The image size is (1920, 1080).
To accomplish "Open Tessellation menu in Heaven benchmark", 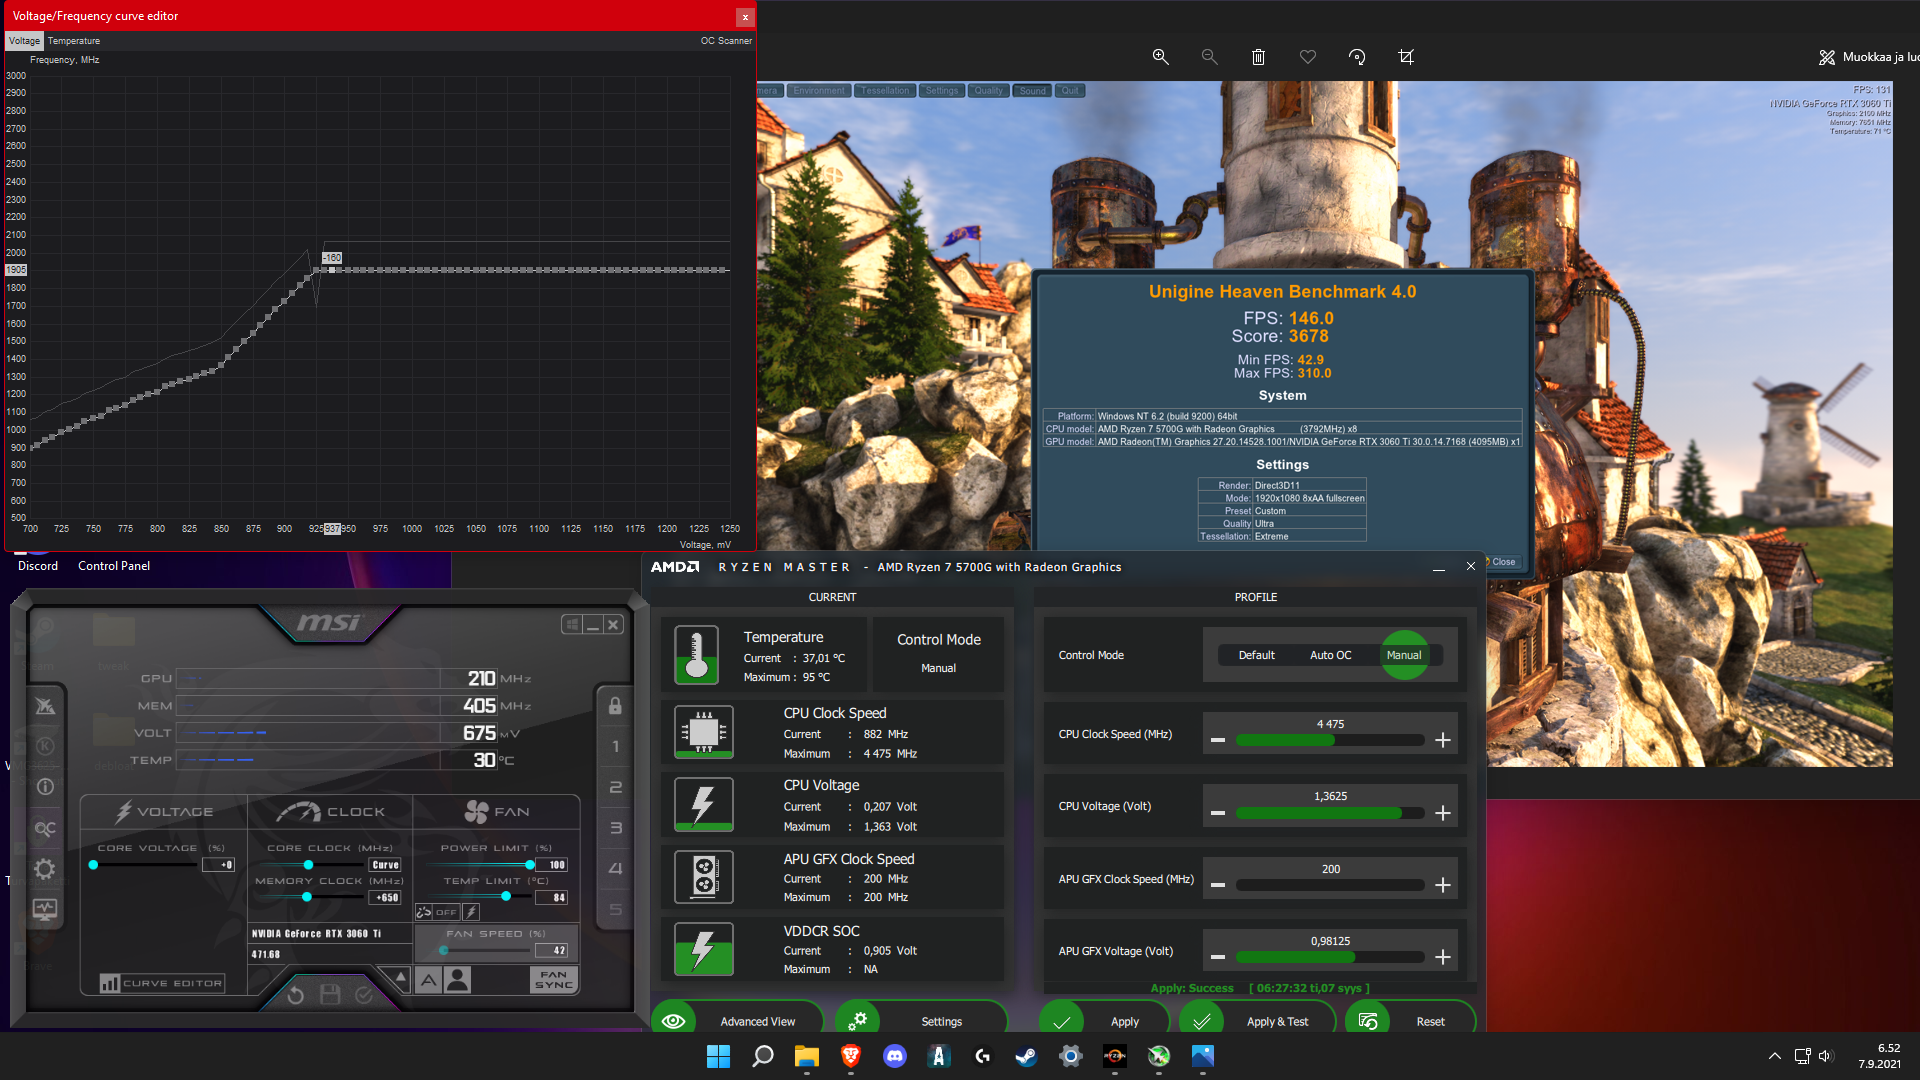I will (x=885, y=91).
